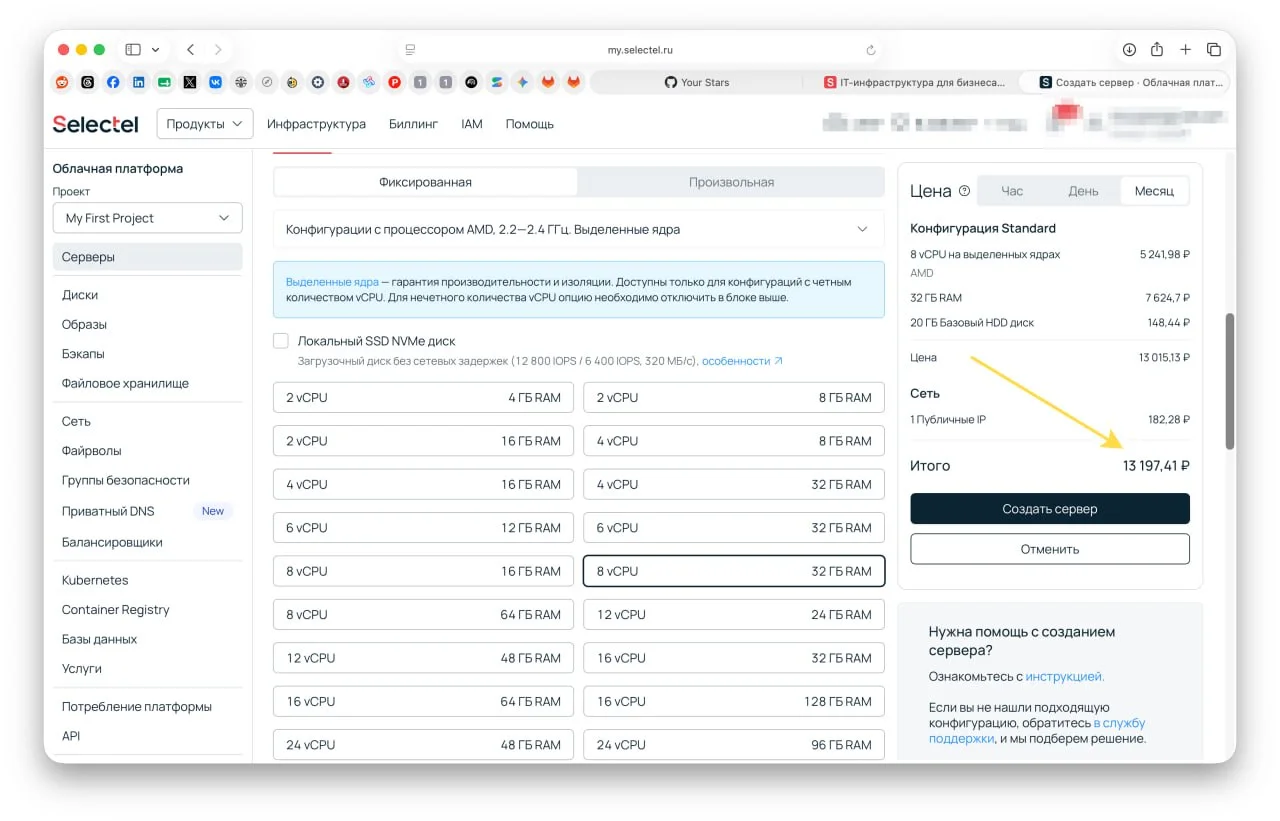Viewport: 1280px width, 821px height.
Task: Select the 8 vCPU 64 ГБ RAM configuration
Action: click(x=424, y=614)
